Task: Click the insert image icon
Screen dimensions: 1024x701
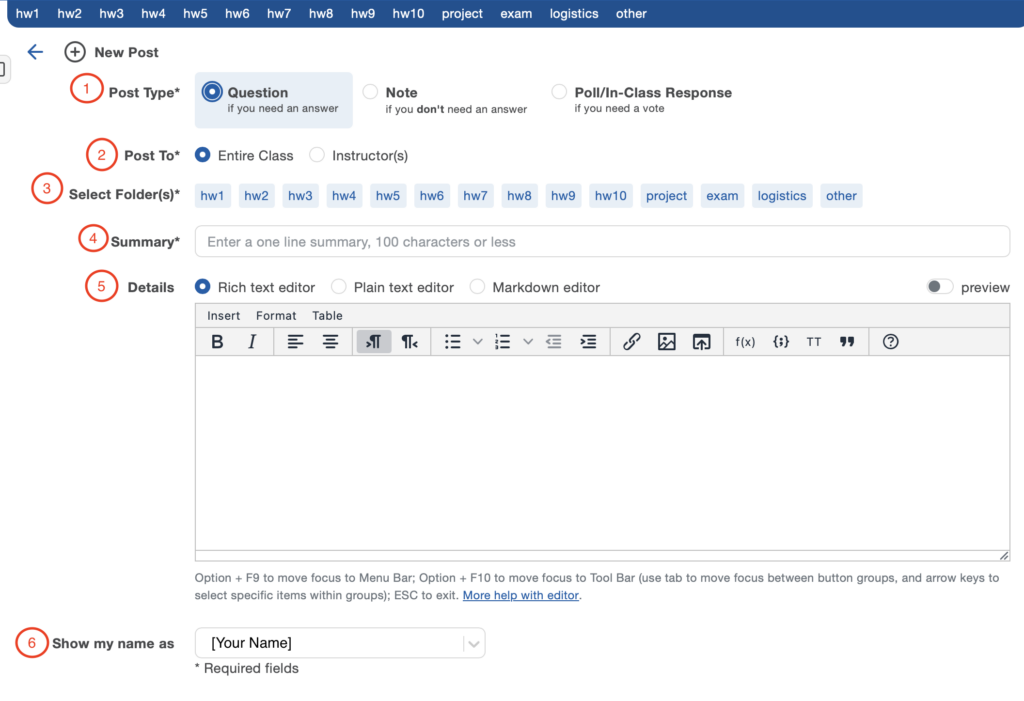Action: [x=667, y=342]
